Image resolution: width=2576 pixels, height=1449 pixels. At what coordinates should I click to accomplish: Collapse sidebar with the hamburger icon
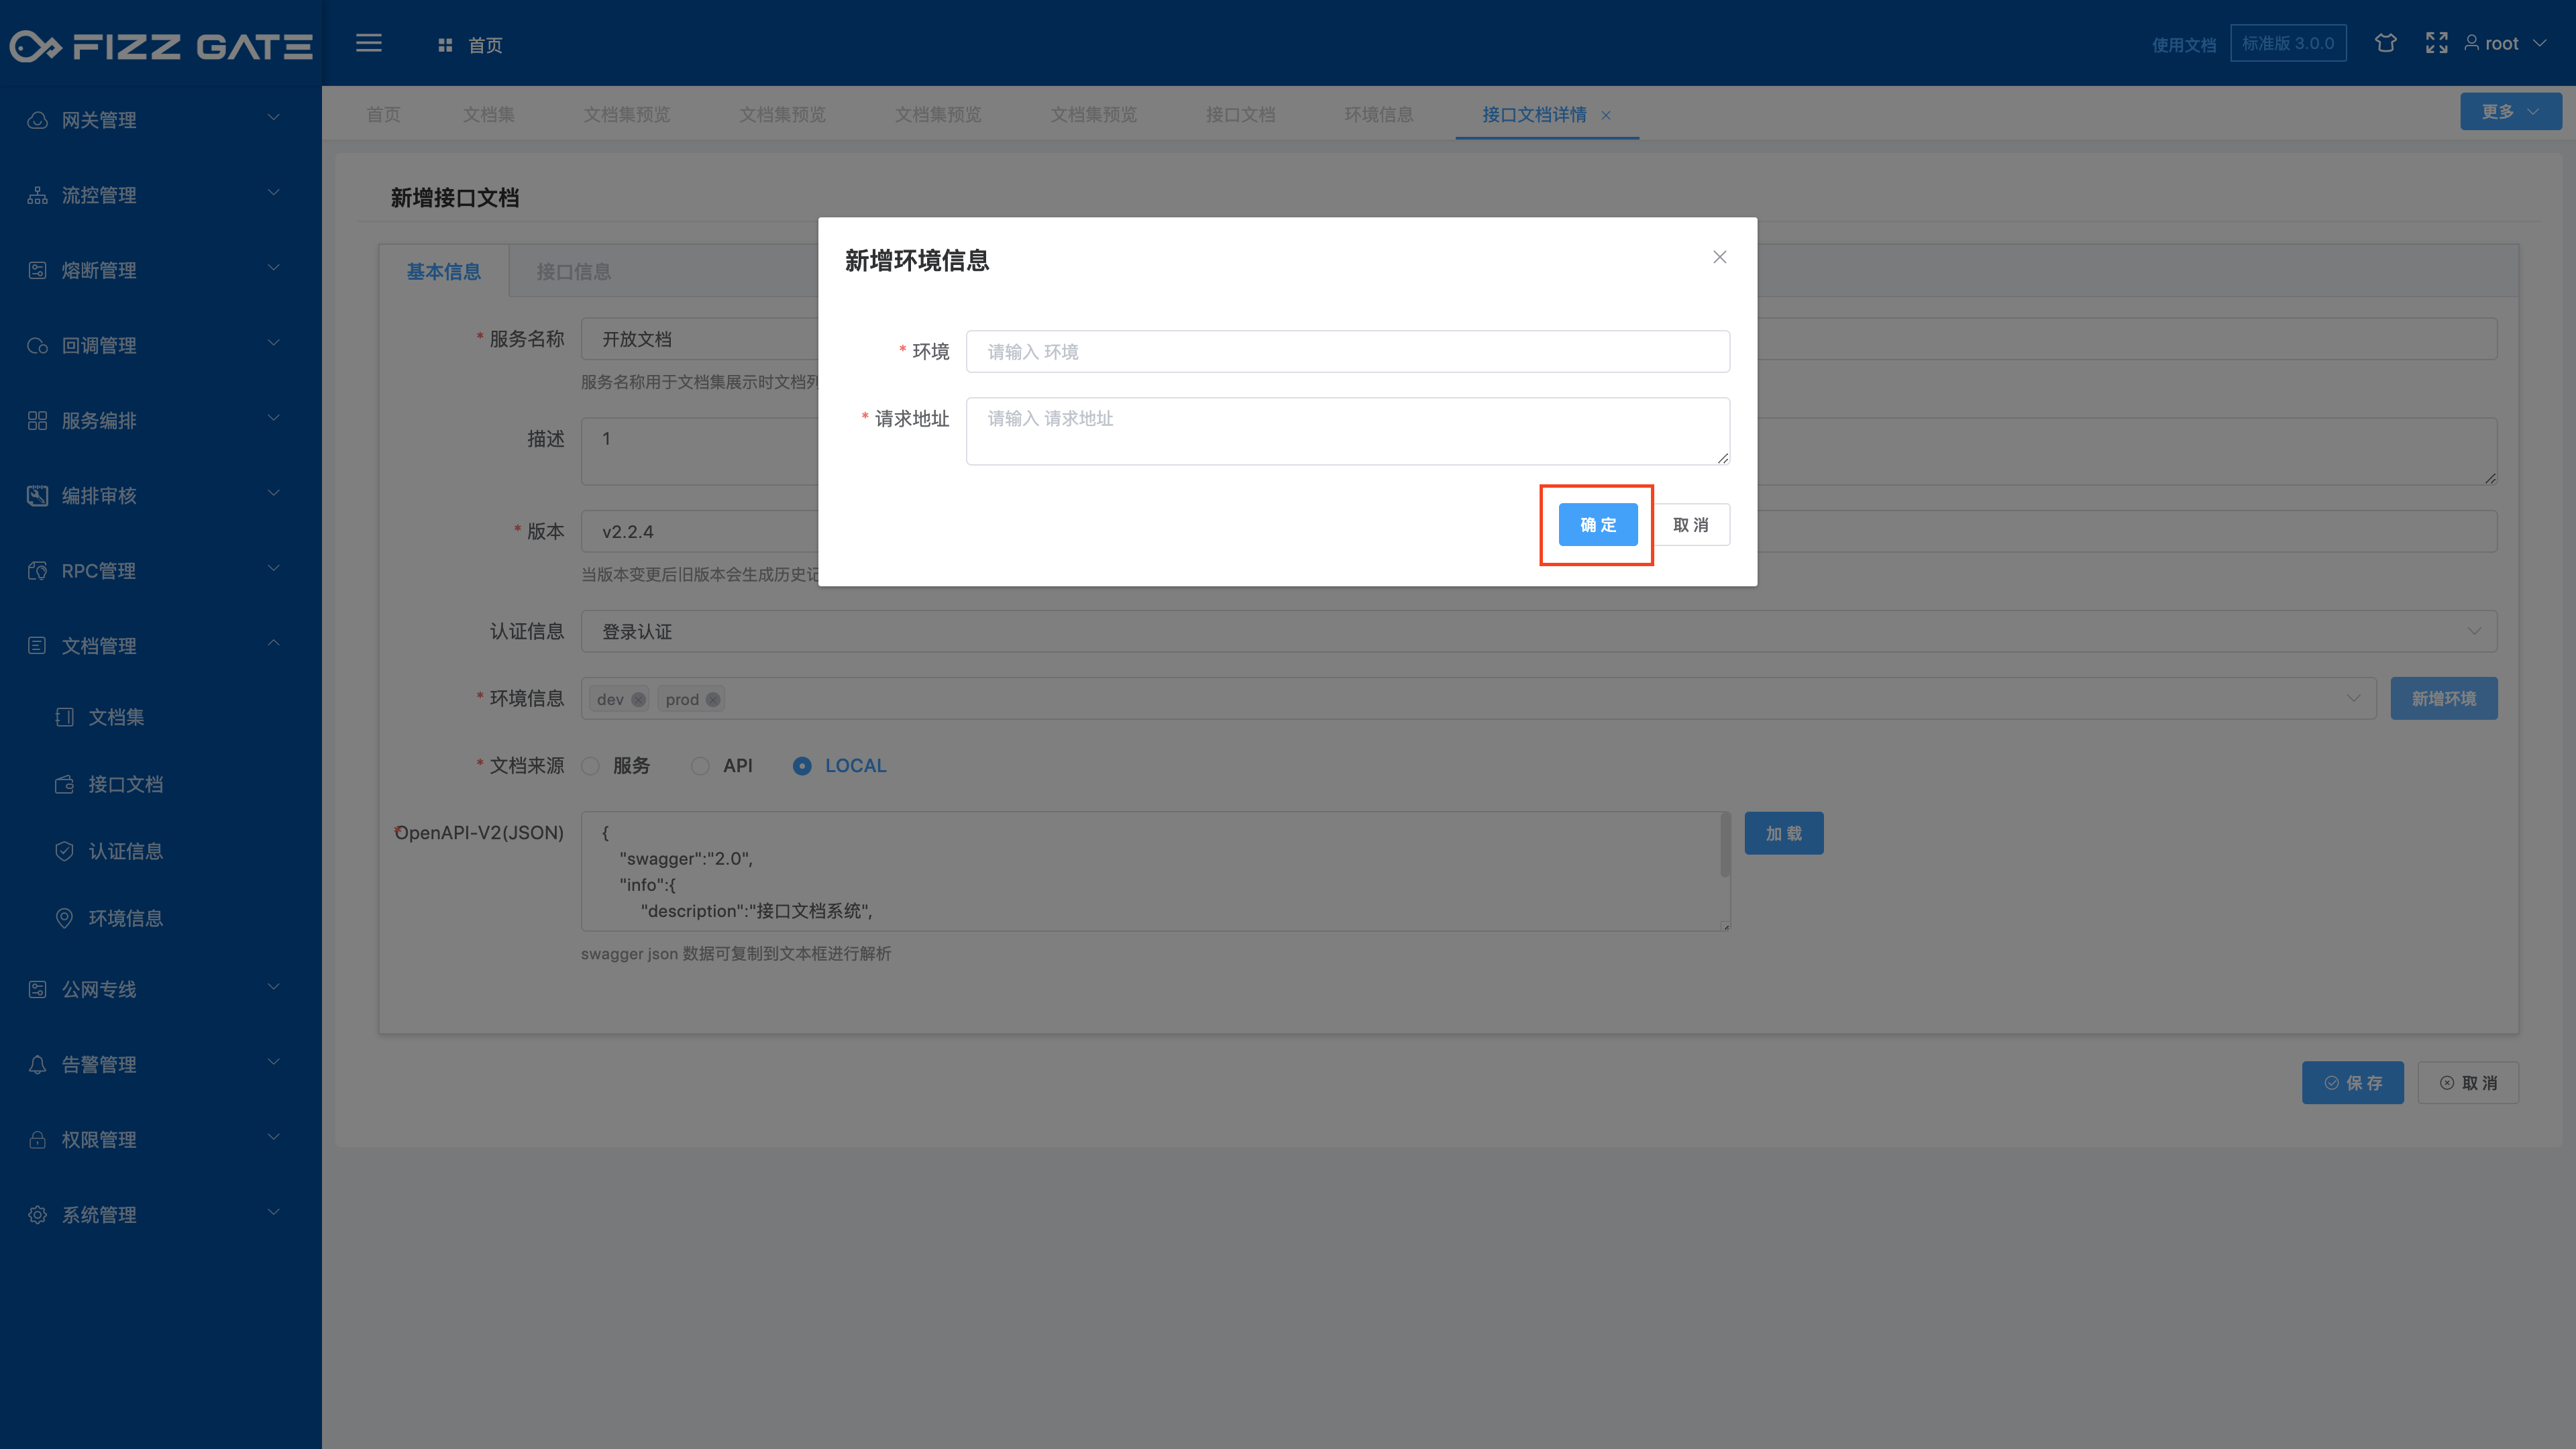pos(369,43)
